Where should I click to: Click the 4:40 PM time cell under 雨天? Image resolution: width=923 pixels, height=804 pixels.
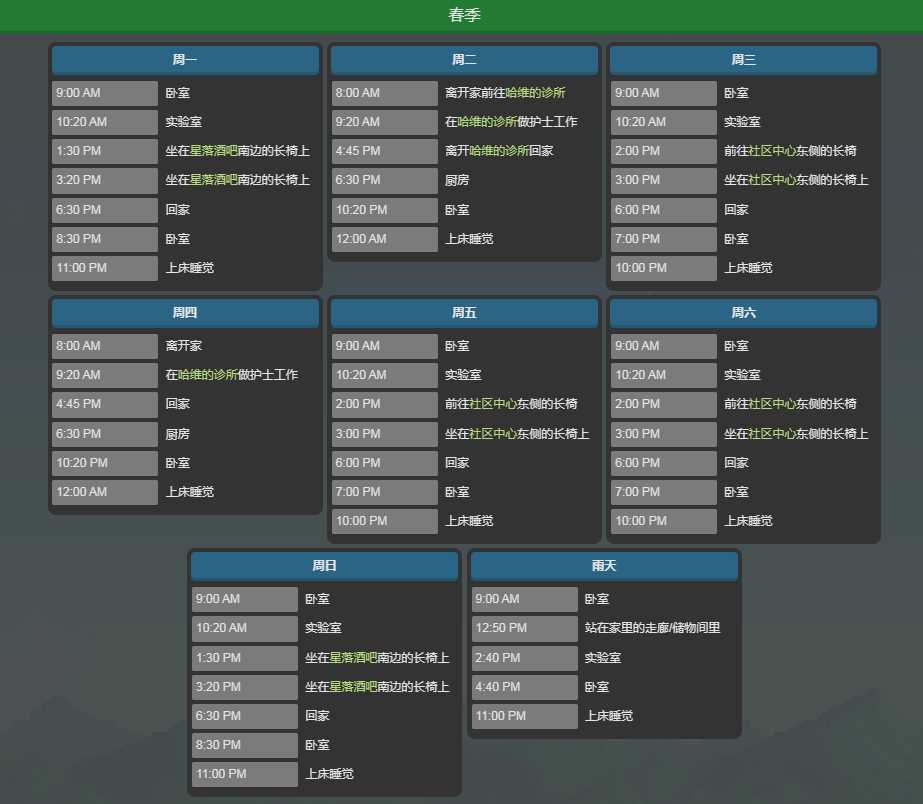click(524, 687)
